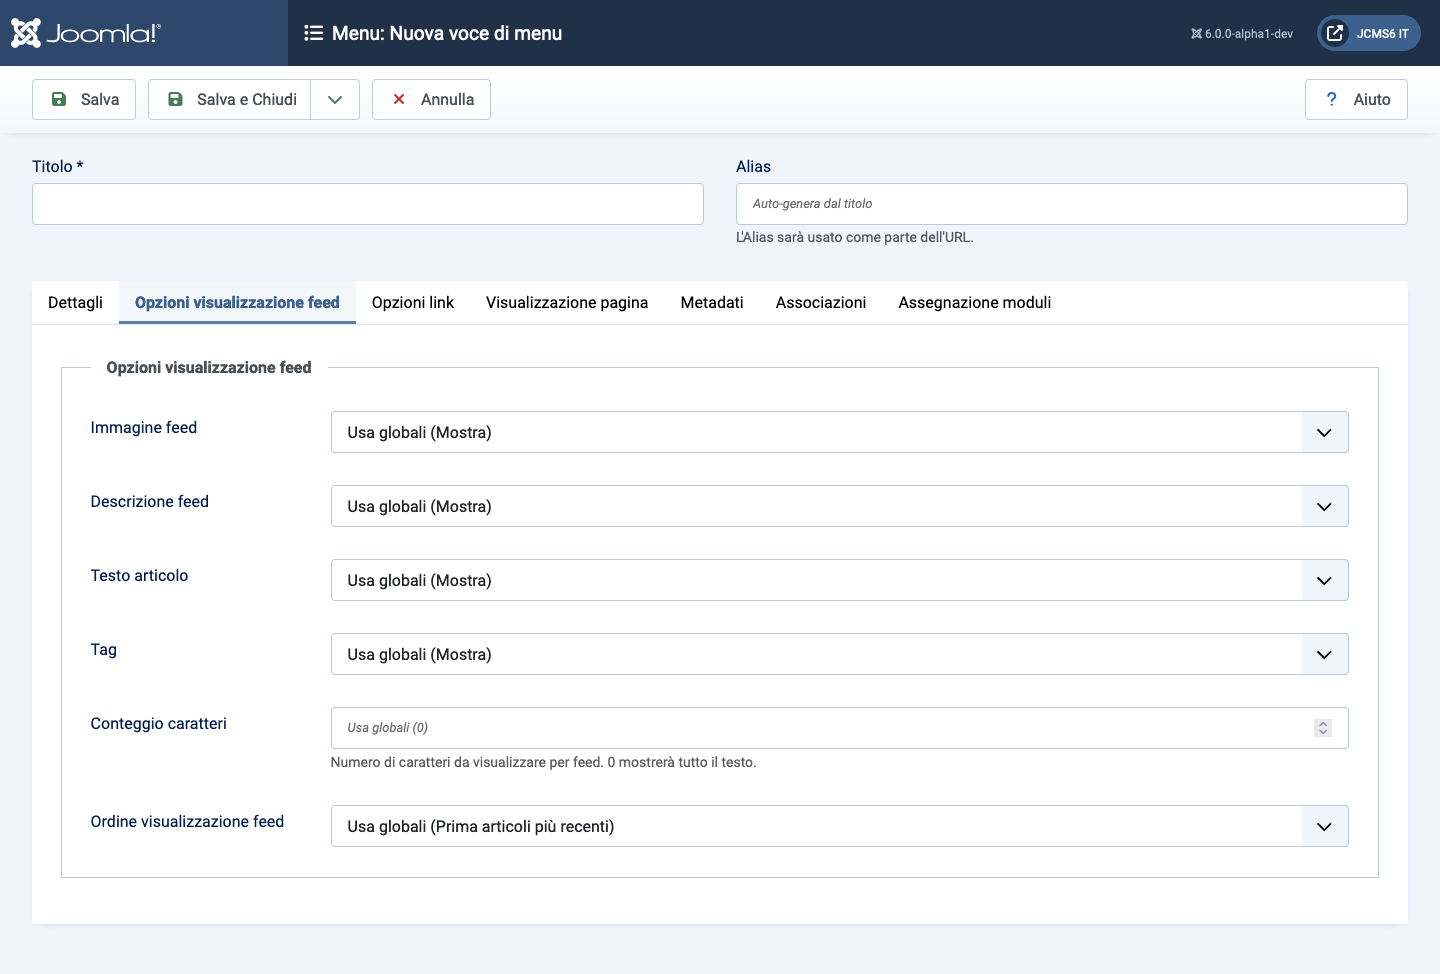The image size is (1440, 974).
Task: Switch to the Dettagli tab
Action: (x=75, y=302)
